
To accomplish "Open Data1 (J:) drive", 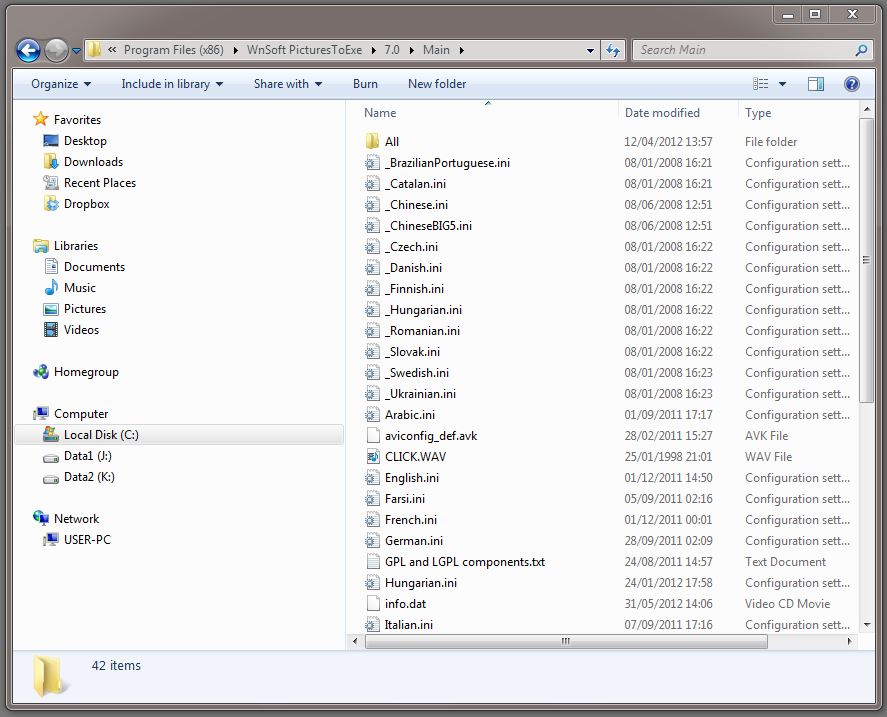I will pyautogui.click(x=88, y=456).
